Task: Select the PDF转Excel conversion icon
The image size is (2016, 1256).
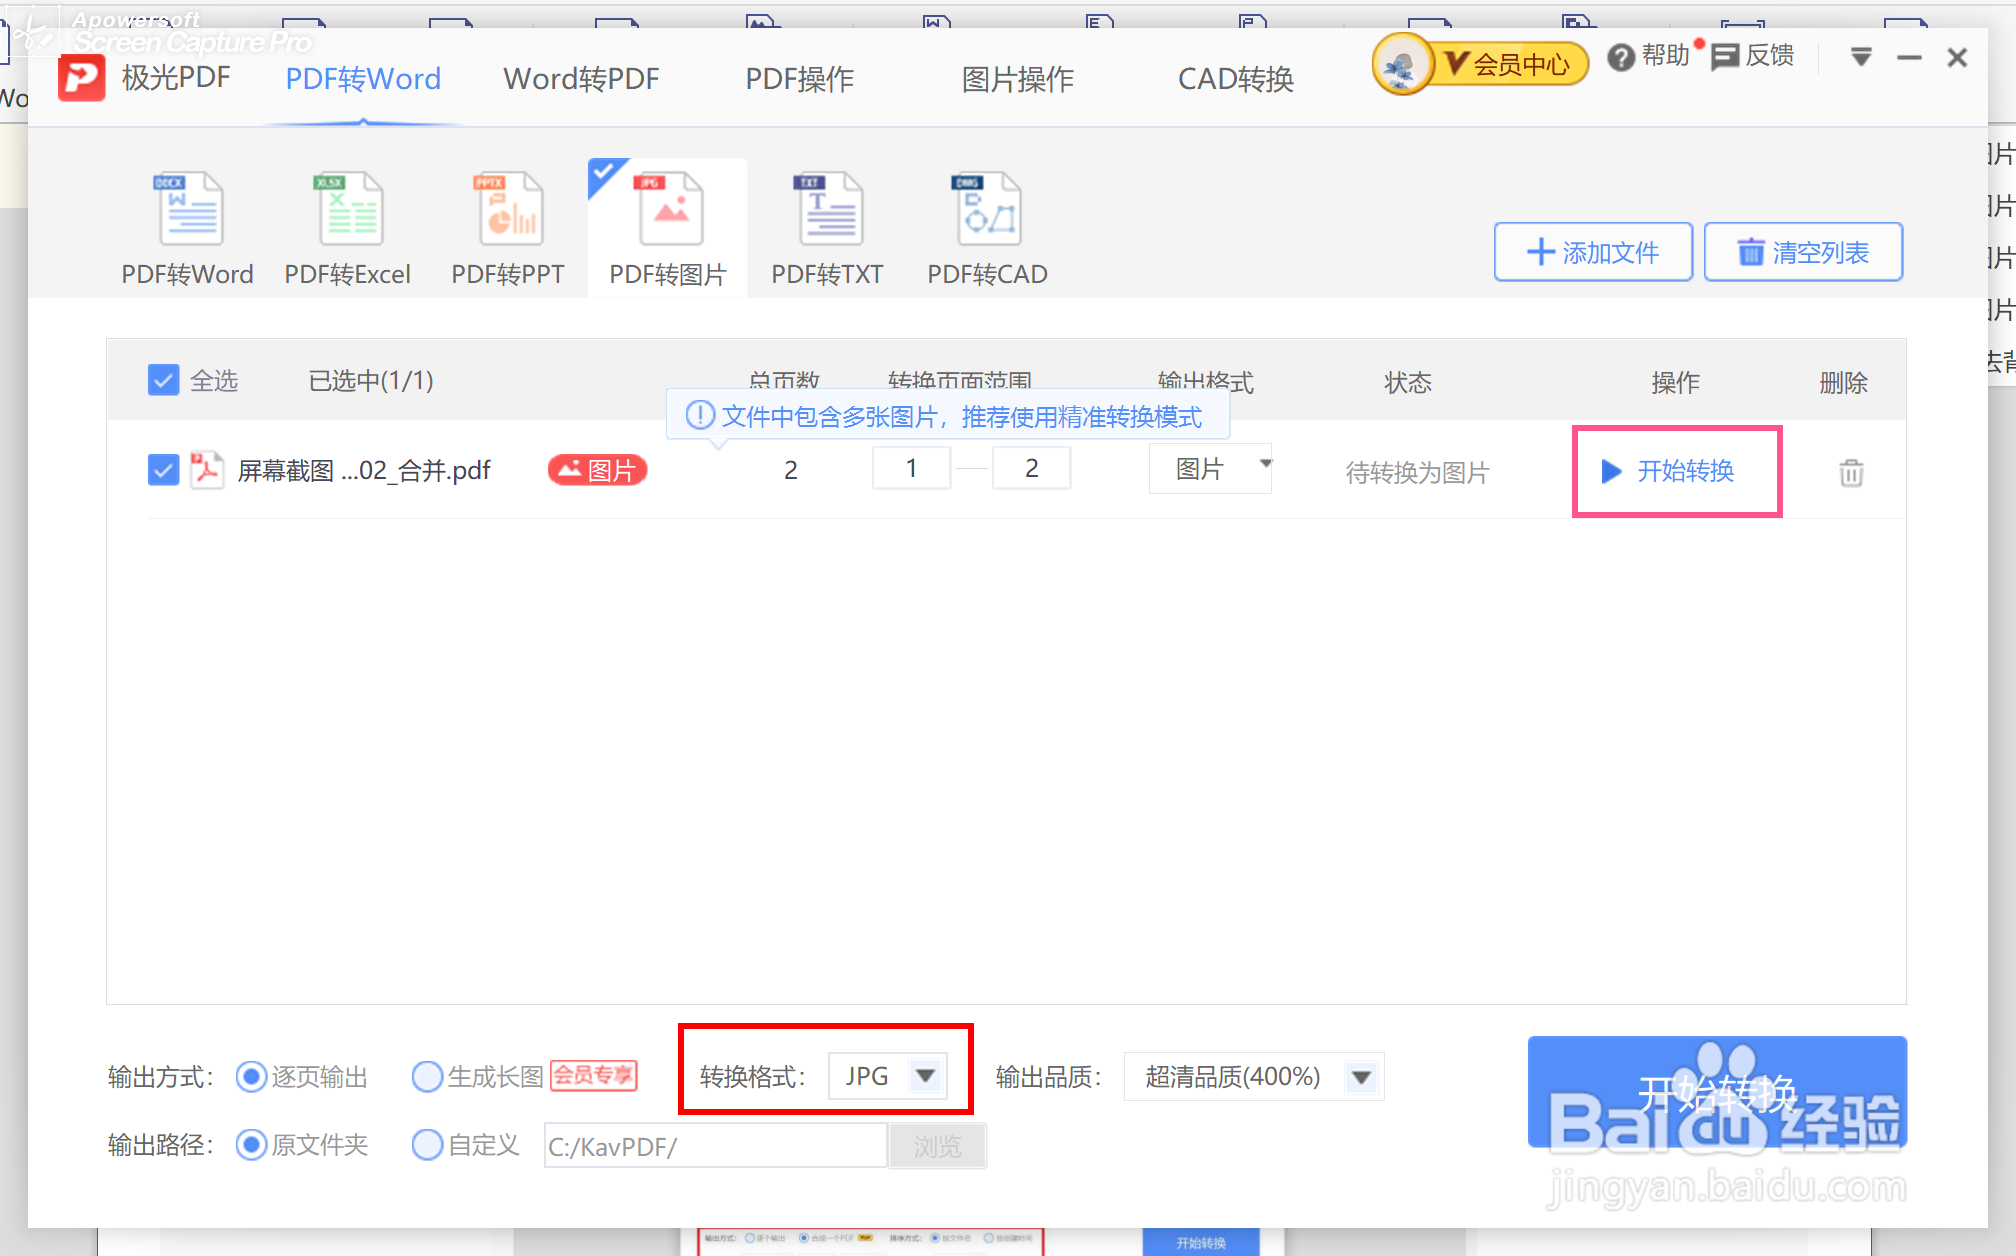Action: point(348,208)
